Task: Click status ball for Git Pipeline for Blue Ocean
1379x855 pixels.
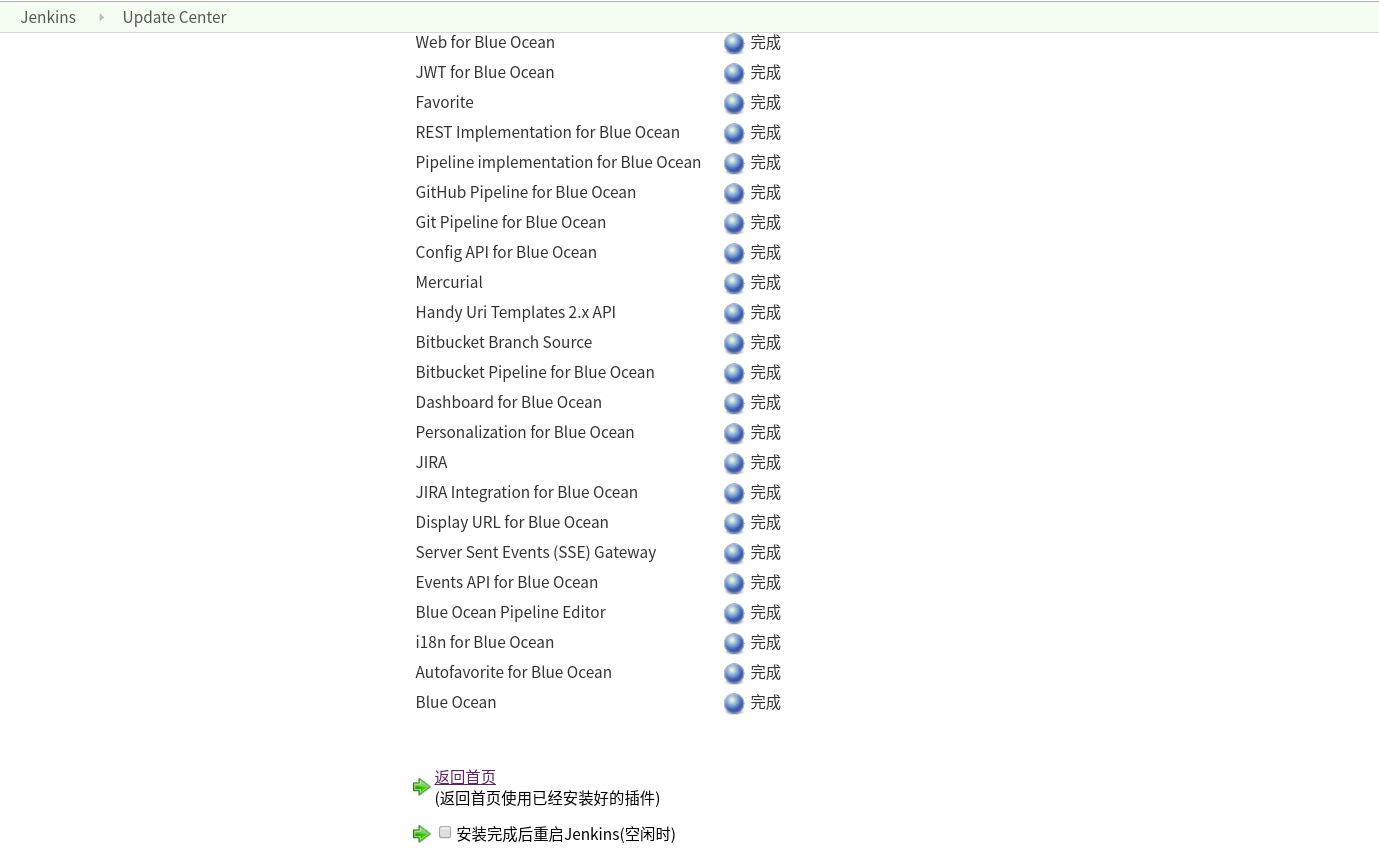Action: (734, 223)
